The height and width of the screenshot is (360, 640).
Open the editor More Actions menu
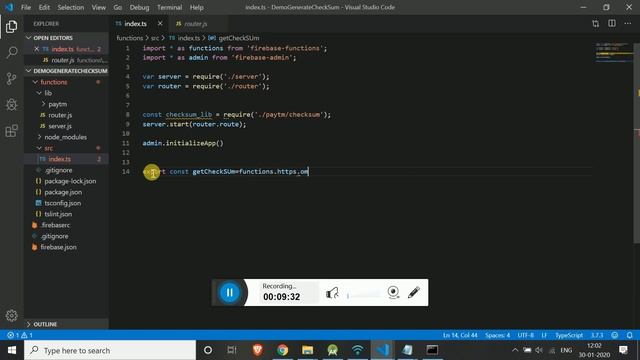point(628,24)
